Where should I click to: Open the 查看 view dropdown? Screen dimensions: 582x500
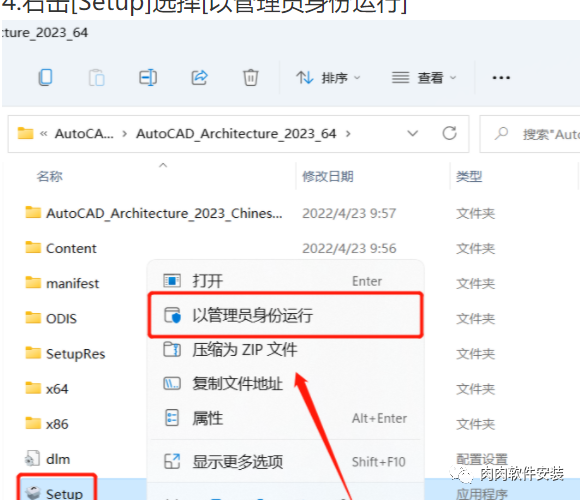coord(424,78)
